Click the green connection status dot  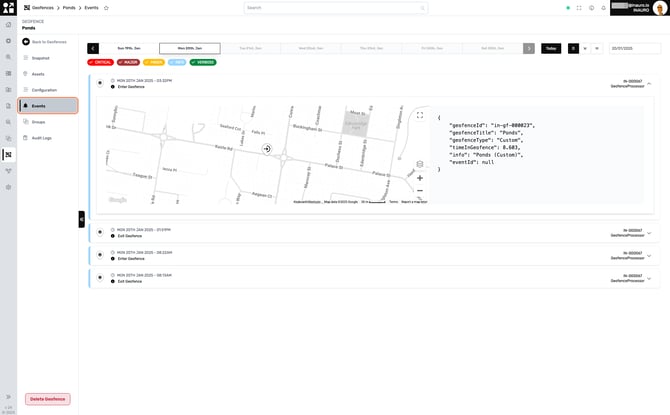568,8
